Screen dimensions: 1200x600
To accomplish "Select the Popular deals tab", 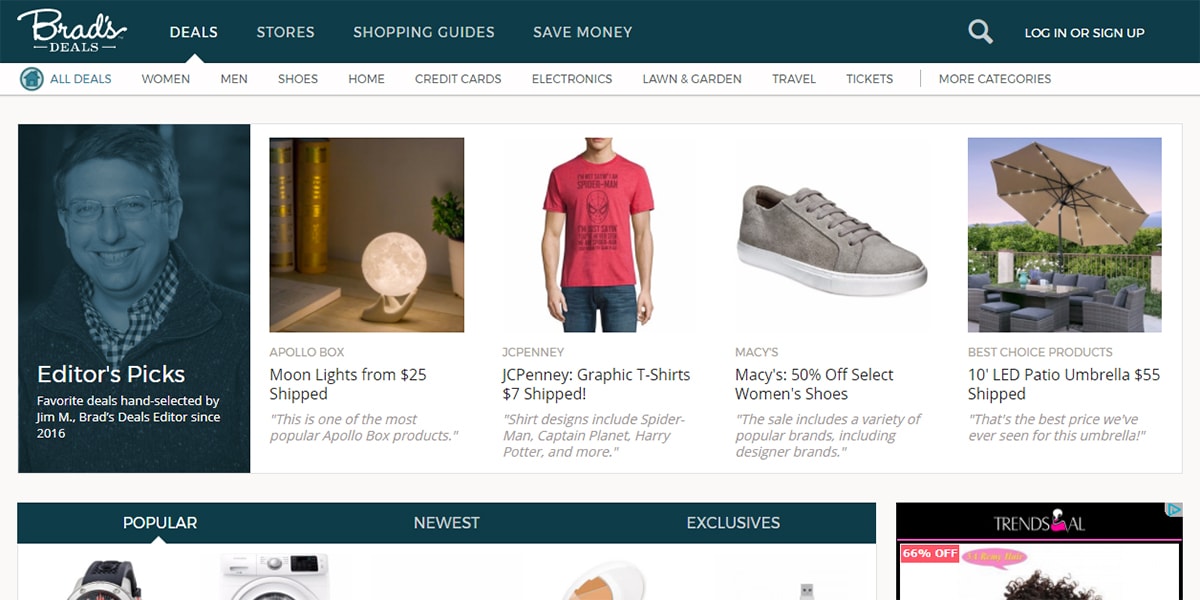I will click(160, 523).
